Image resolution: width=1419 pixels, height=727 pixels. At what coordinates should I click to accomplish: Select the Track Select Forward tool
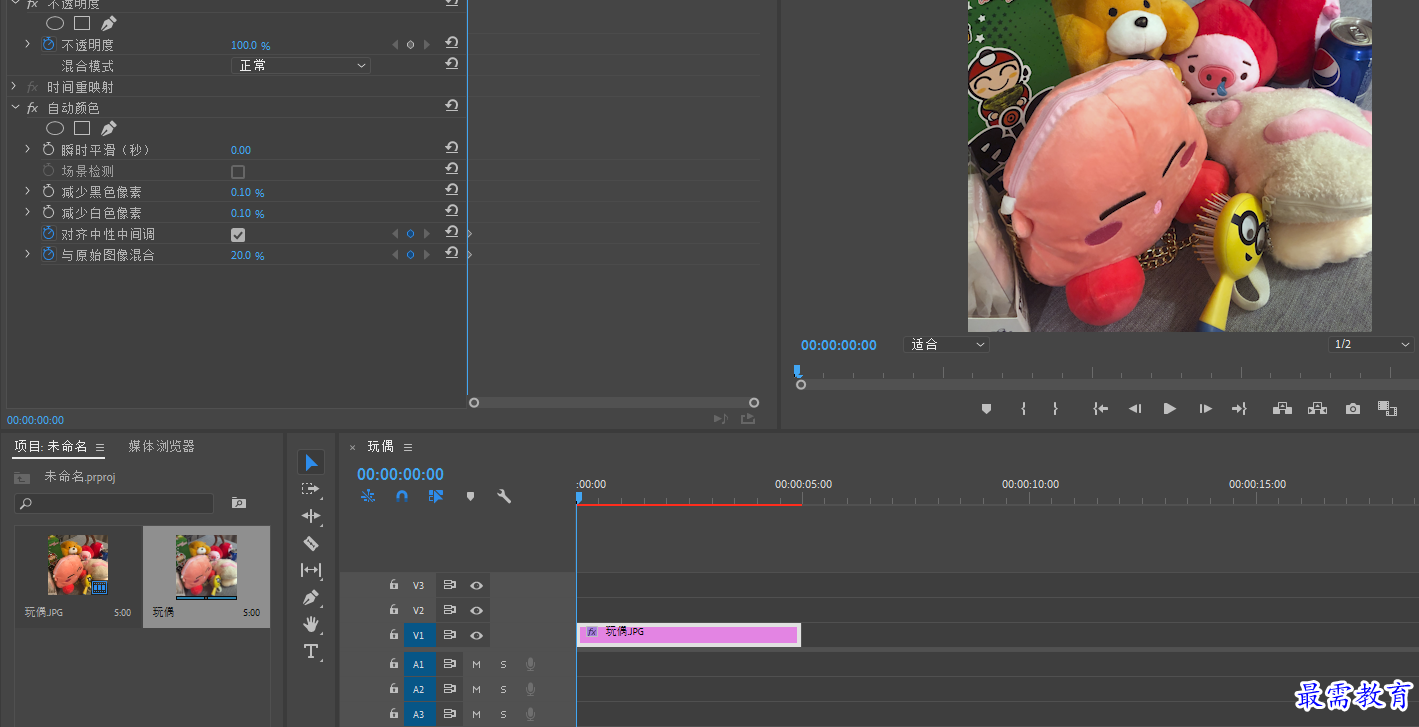click(x=311, y=489)
